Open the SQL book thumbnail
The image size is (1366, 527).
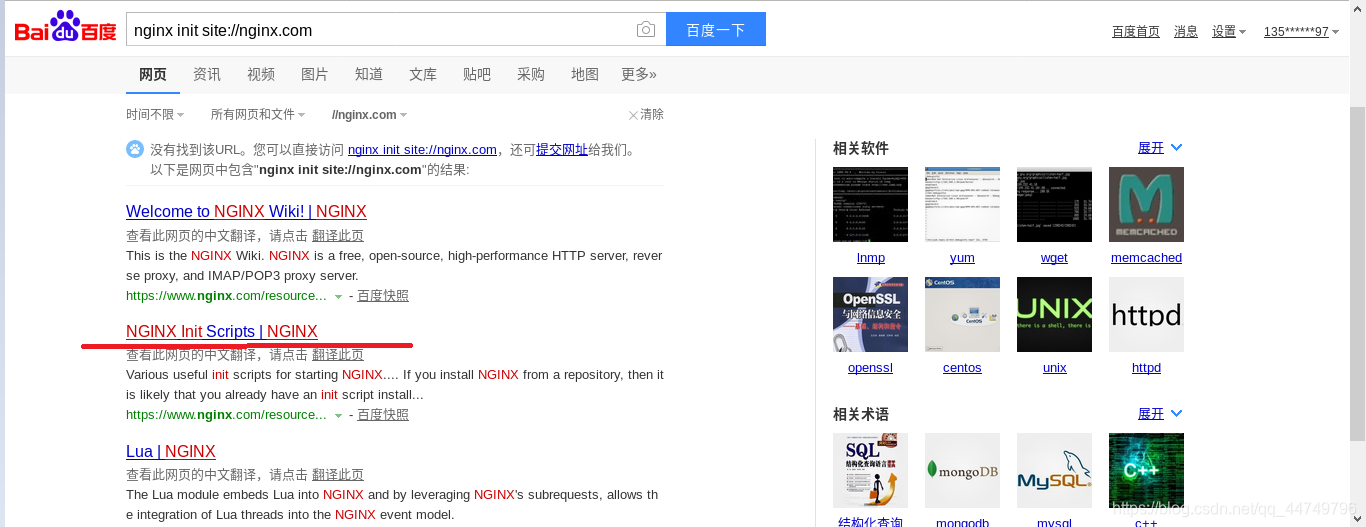(x=870, y=470)
